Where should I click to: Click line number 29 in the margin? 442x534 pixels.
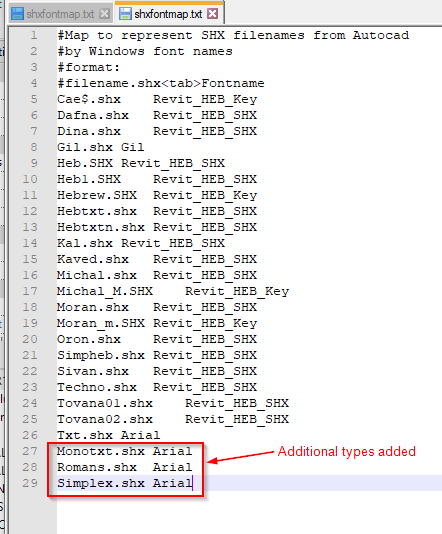click(30, 483)
